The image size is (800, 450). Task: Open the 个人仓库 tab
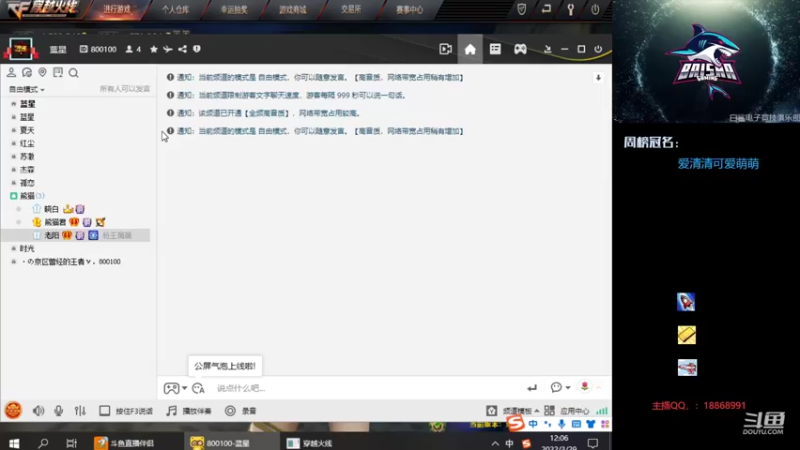coord(176,10)
